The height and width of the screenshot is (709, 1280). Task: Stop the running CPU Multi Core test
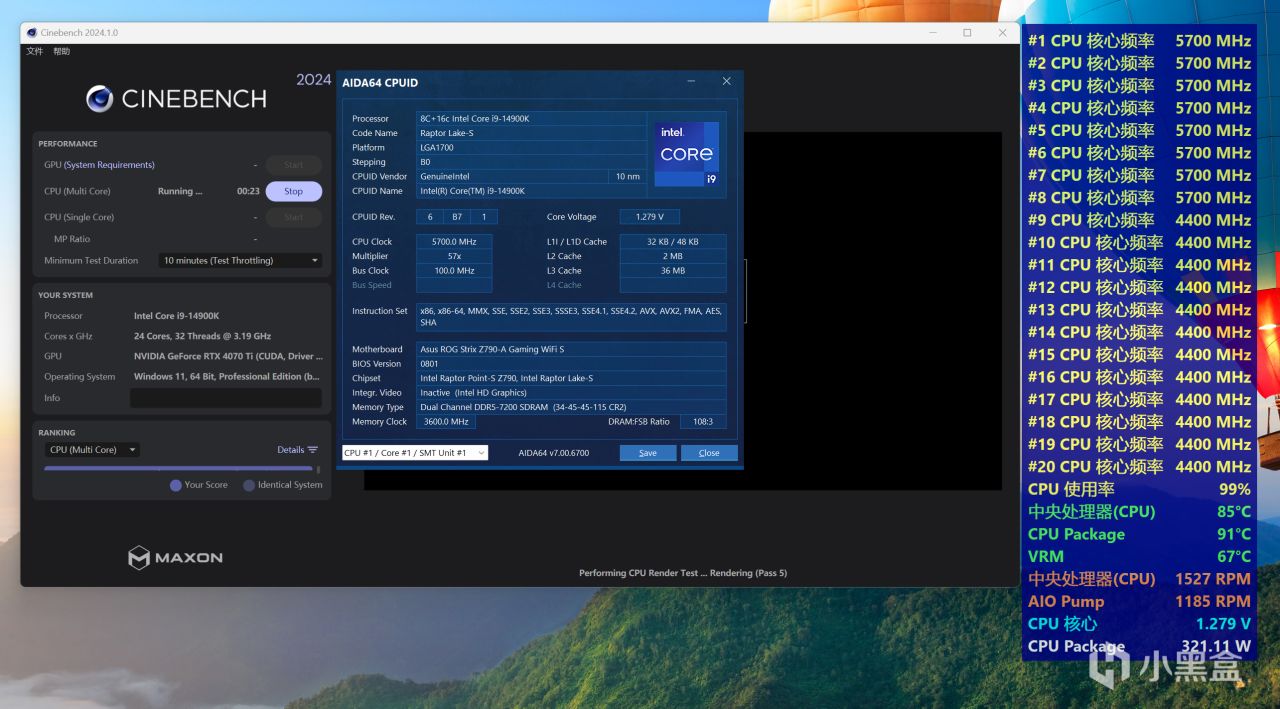[x=293, y=190]
